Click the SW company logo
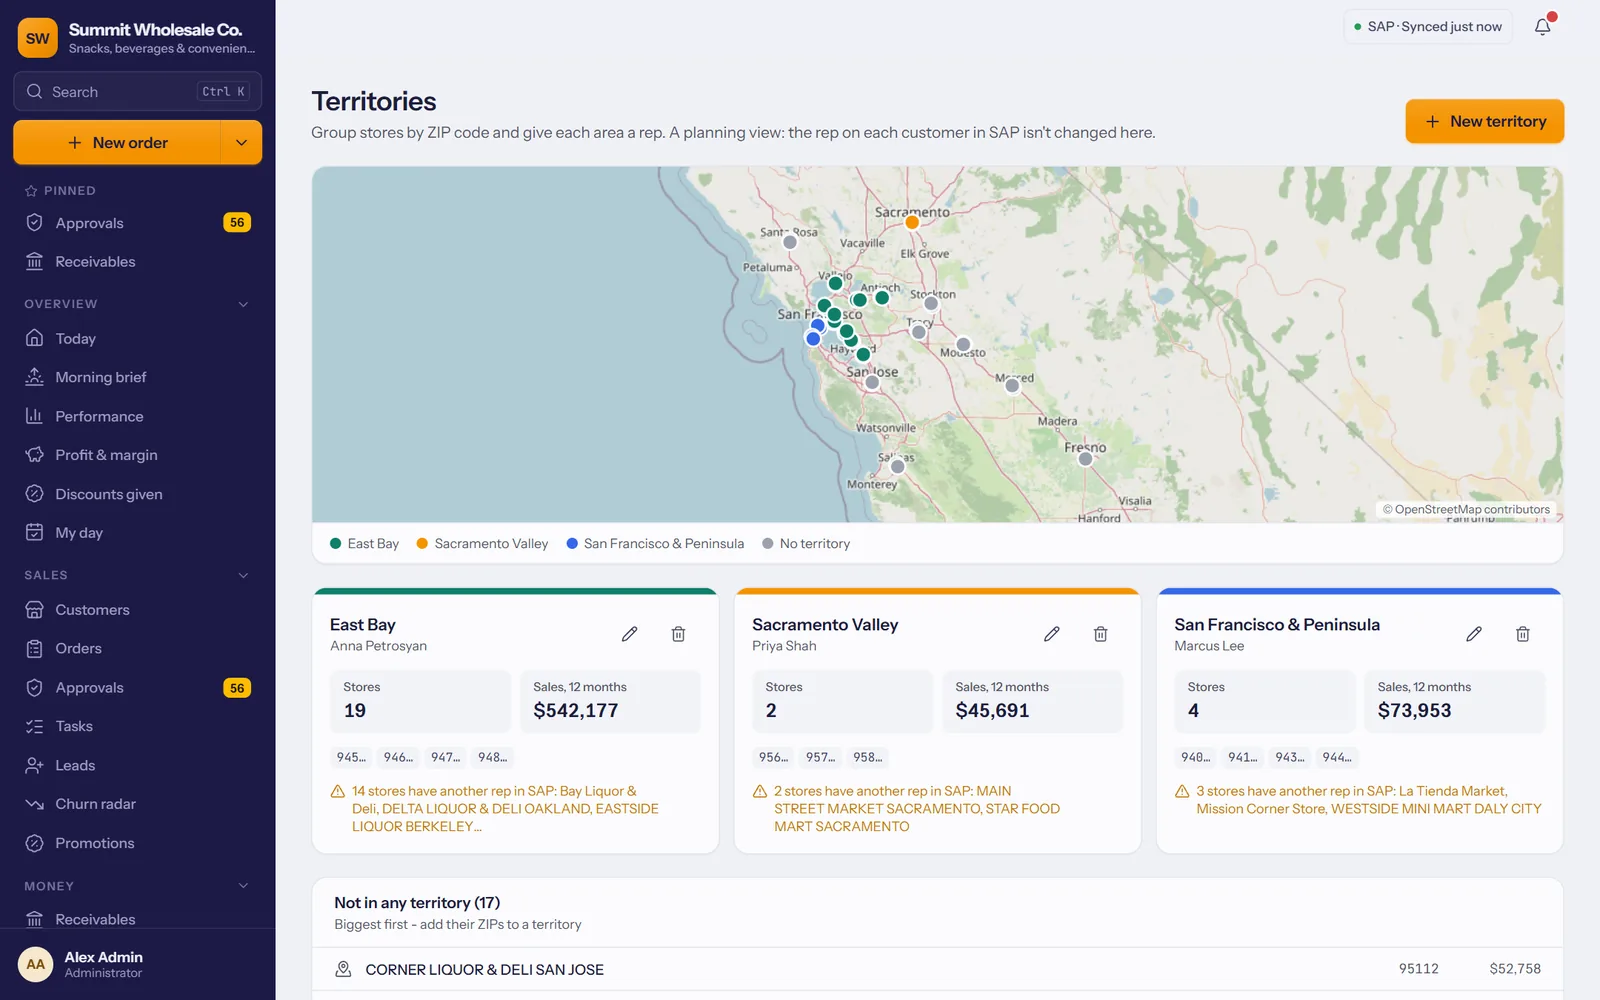The height and width of the screenshot is (1000, 1600). click(x=38, y=38)
